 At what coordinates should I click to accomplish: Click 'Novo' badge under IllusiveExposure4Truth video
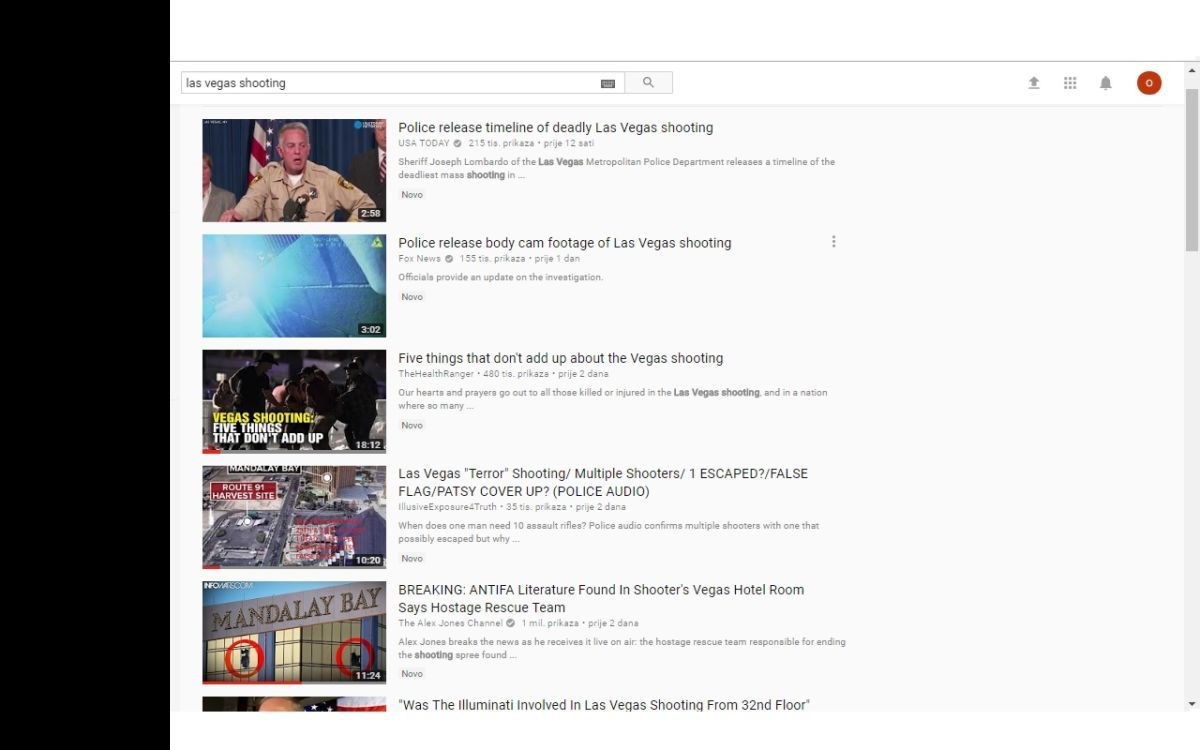pos(412,559)
